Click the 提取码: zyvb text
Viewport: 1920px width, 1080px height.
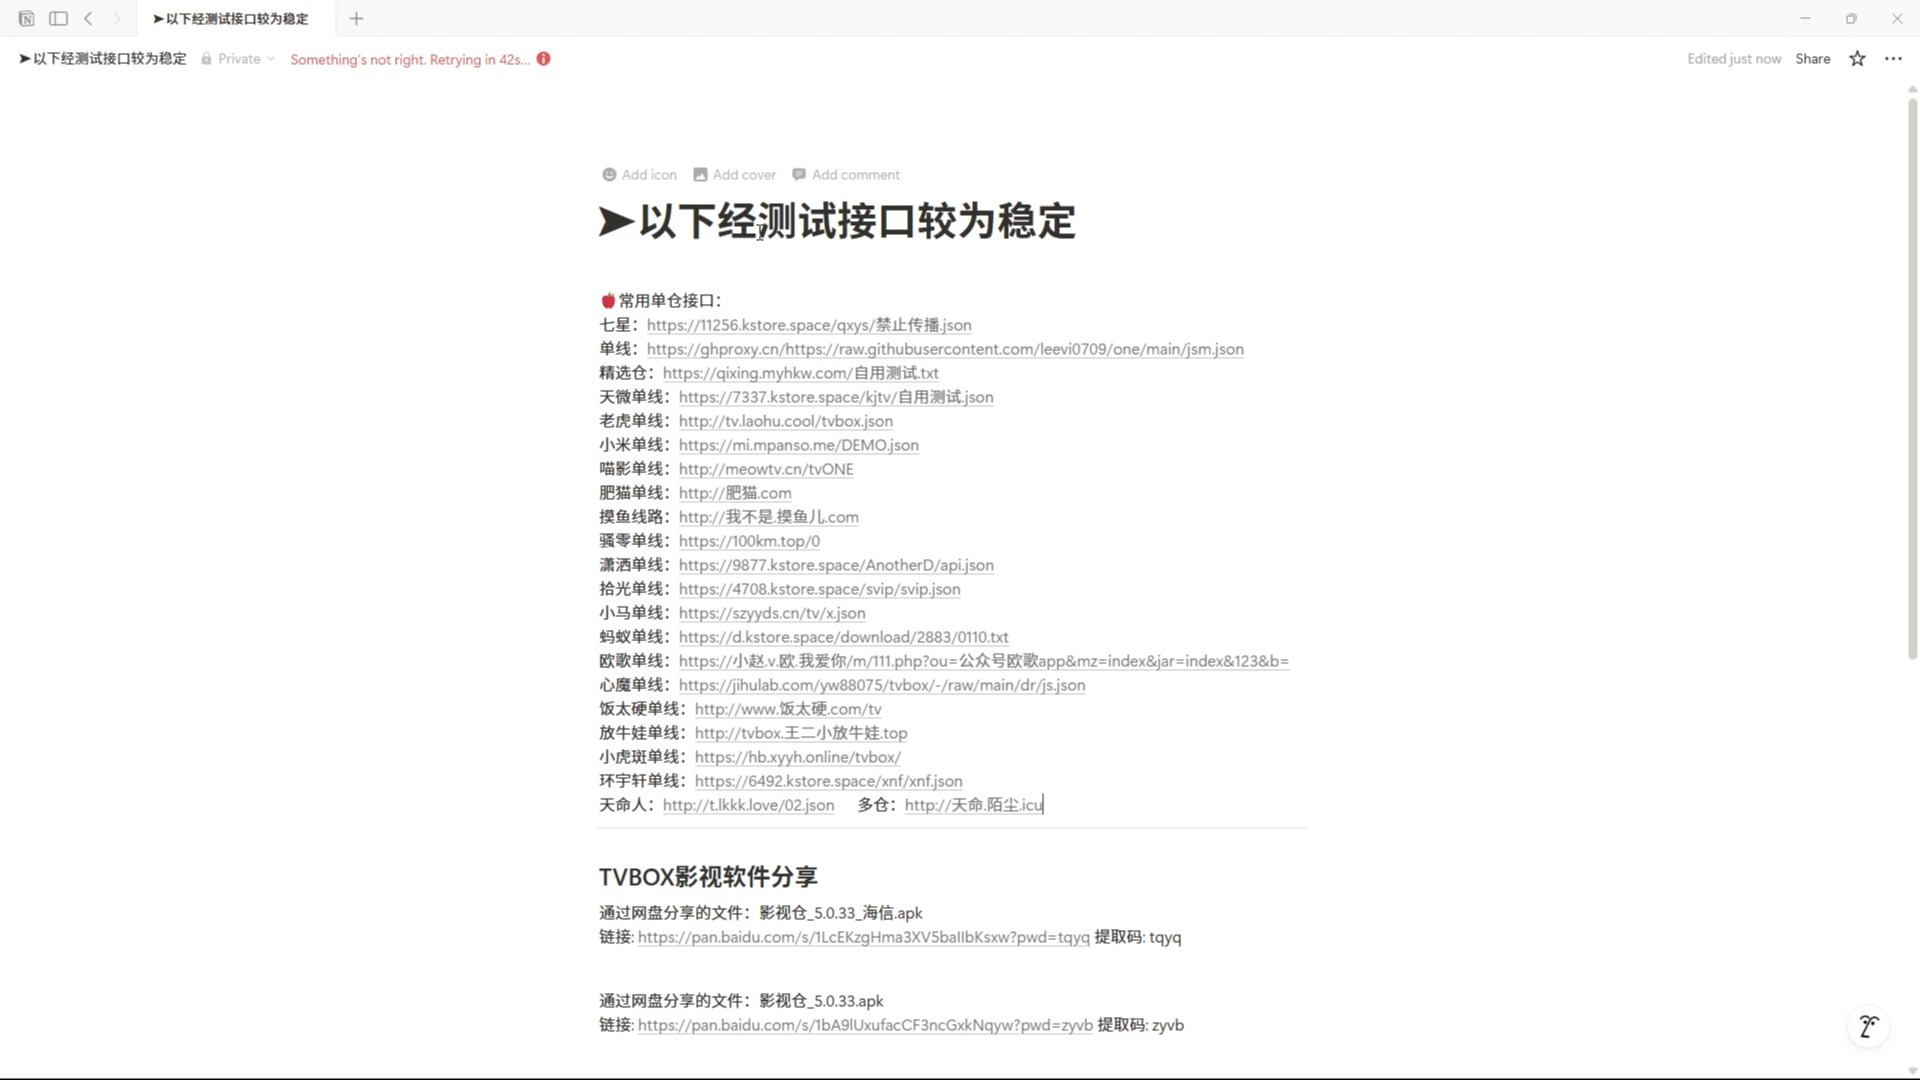[x=1141, y=1025]
